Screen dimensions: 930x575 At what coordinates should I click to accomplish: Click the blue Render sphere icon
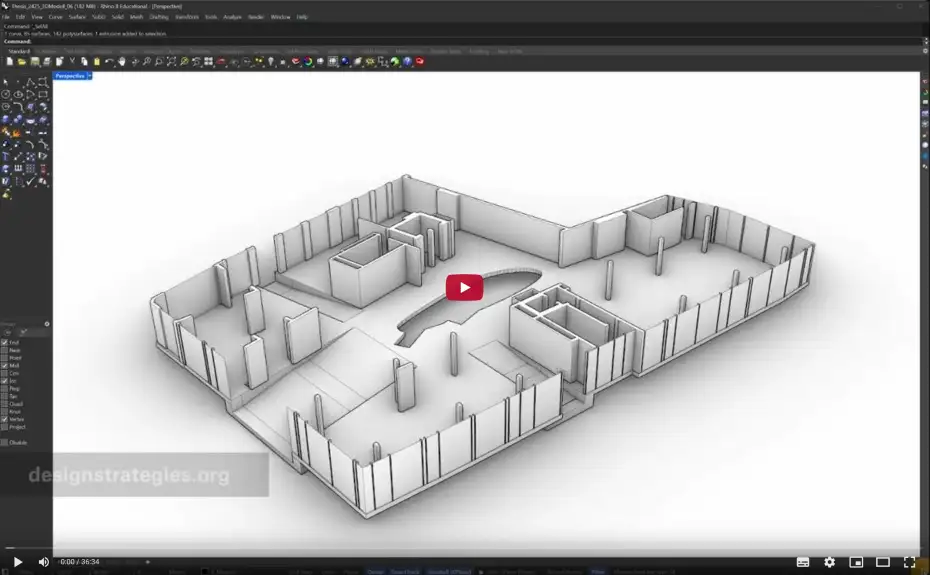click(x=345, y=61)
